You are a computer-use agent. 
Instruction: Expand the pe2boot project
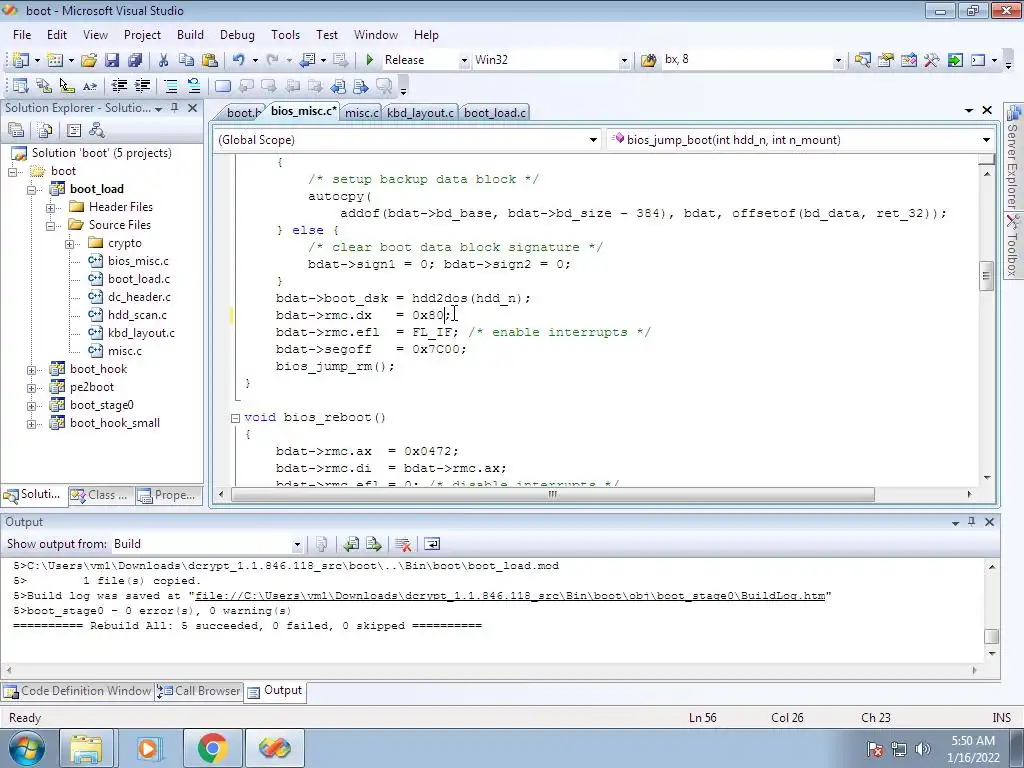[x=31, y=388]
